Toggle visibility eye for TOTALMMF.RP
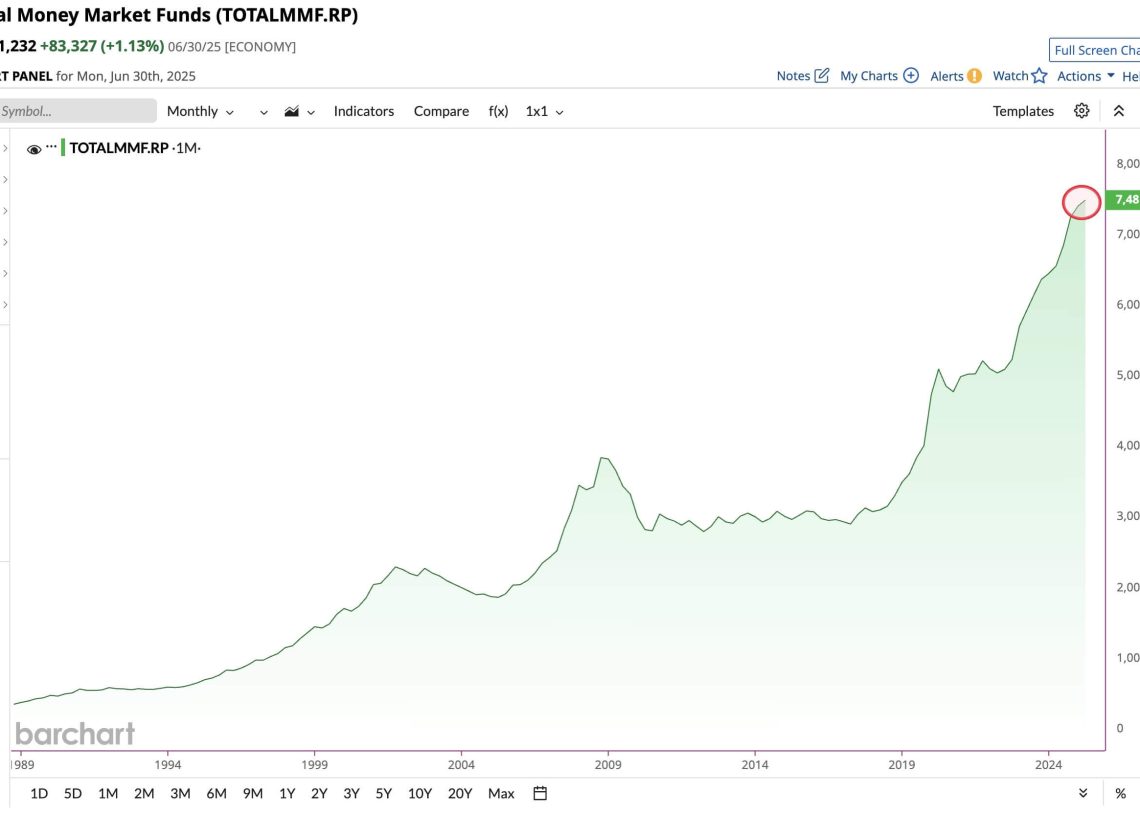 (34, 149)
